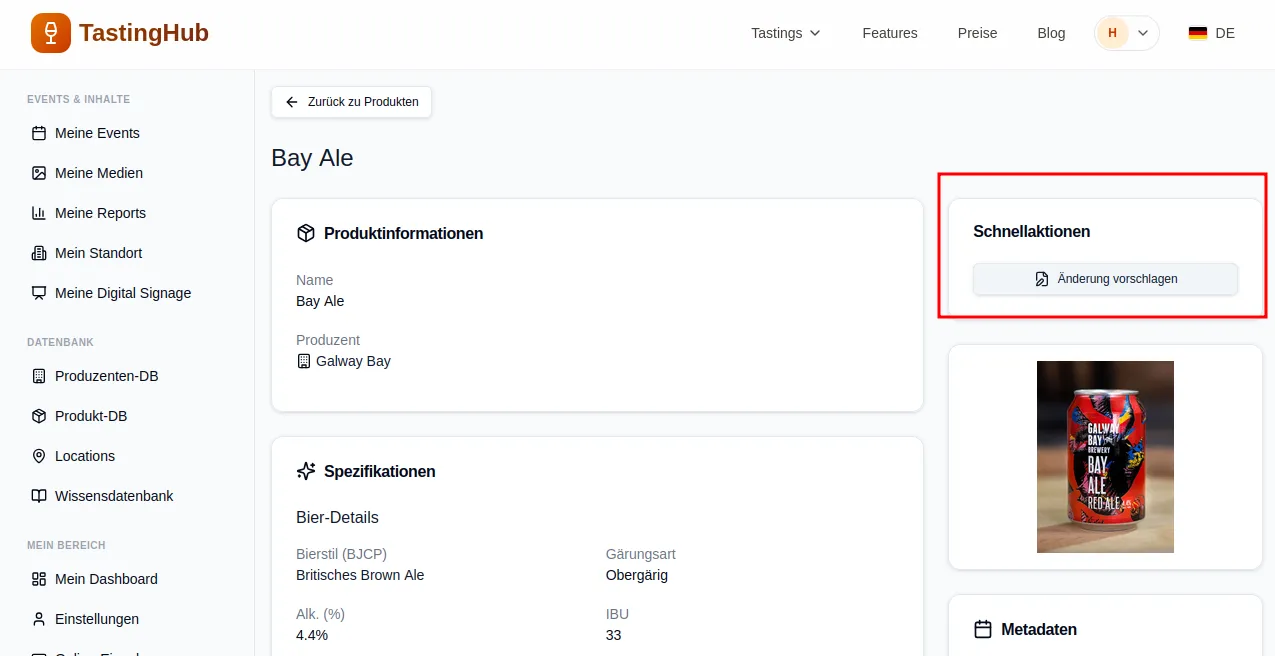
Task: Go to the Features page
Action: click(889, 33)
